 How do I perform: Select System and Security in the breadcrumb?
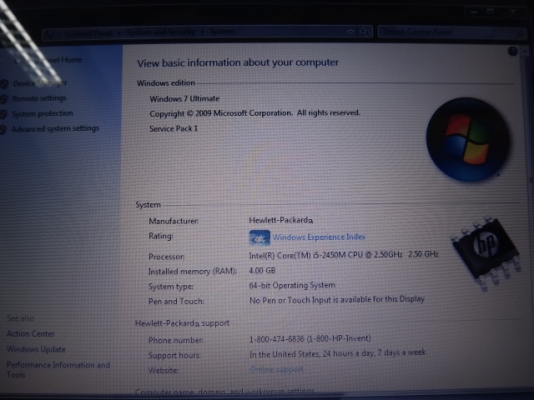[x=161, y=32]
